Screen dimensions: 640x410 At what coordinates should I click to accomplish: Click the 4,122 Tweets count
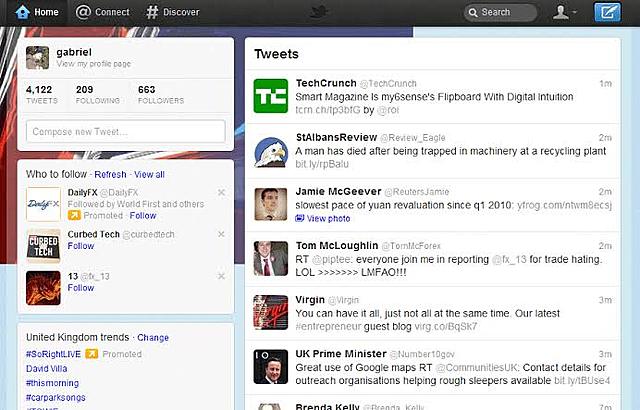42,95
